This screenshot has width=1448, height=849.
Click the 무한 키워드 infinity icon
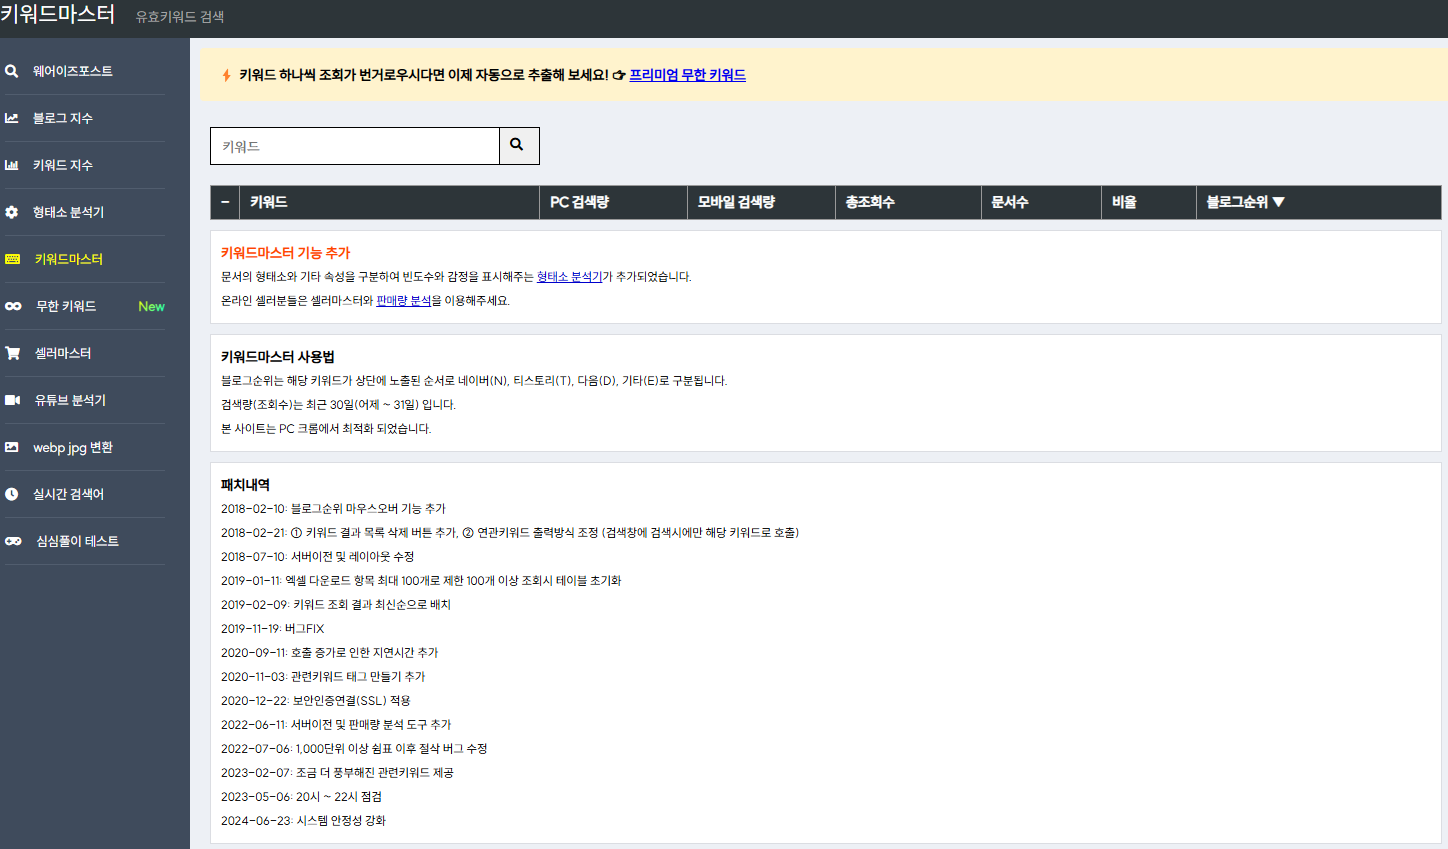click(12, 306)
